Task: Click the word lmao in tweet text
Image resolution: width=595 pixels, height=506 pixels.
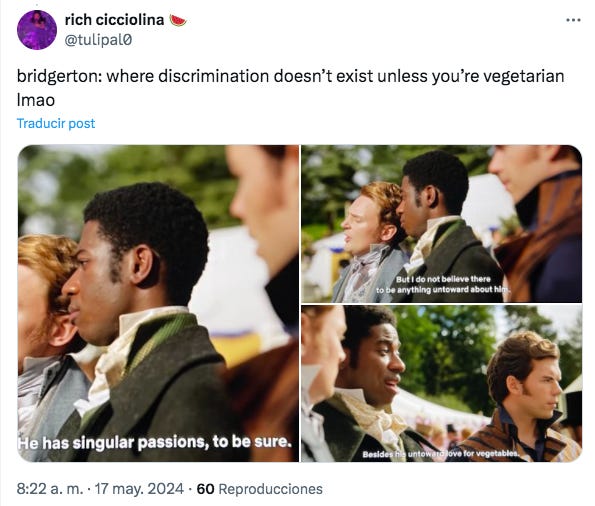Action: pos(36,101)
